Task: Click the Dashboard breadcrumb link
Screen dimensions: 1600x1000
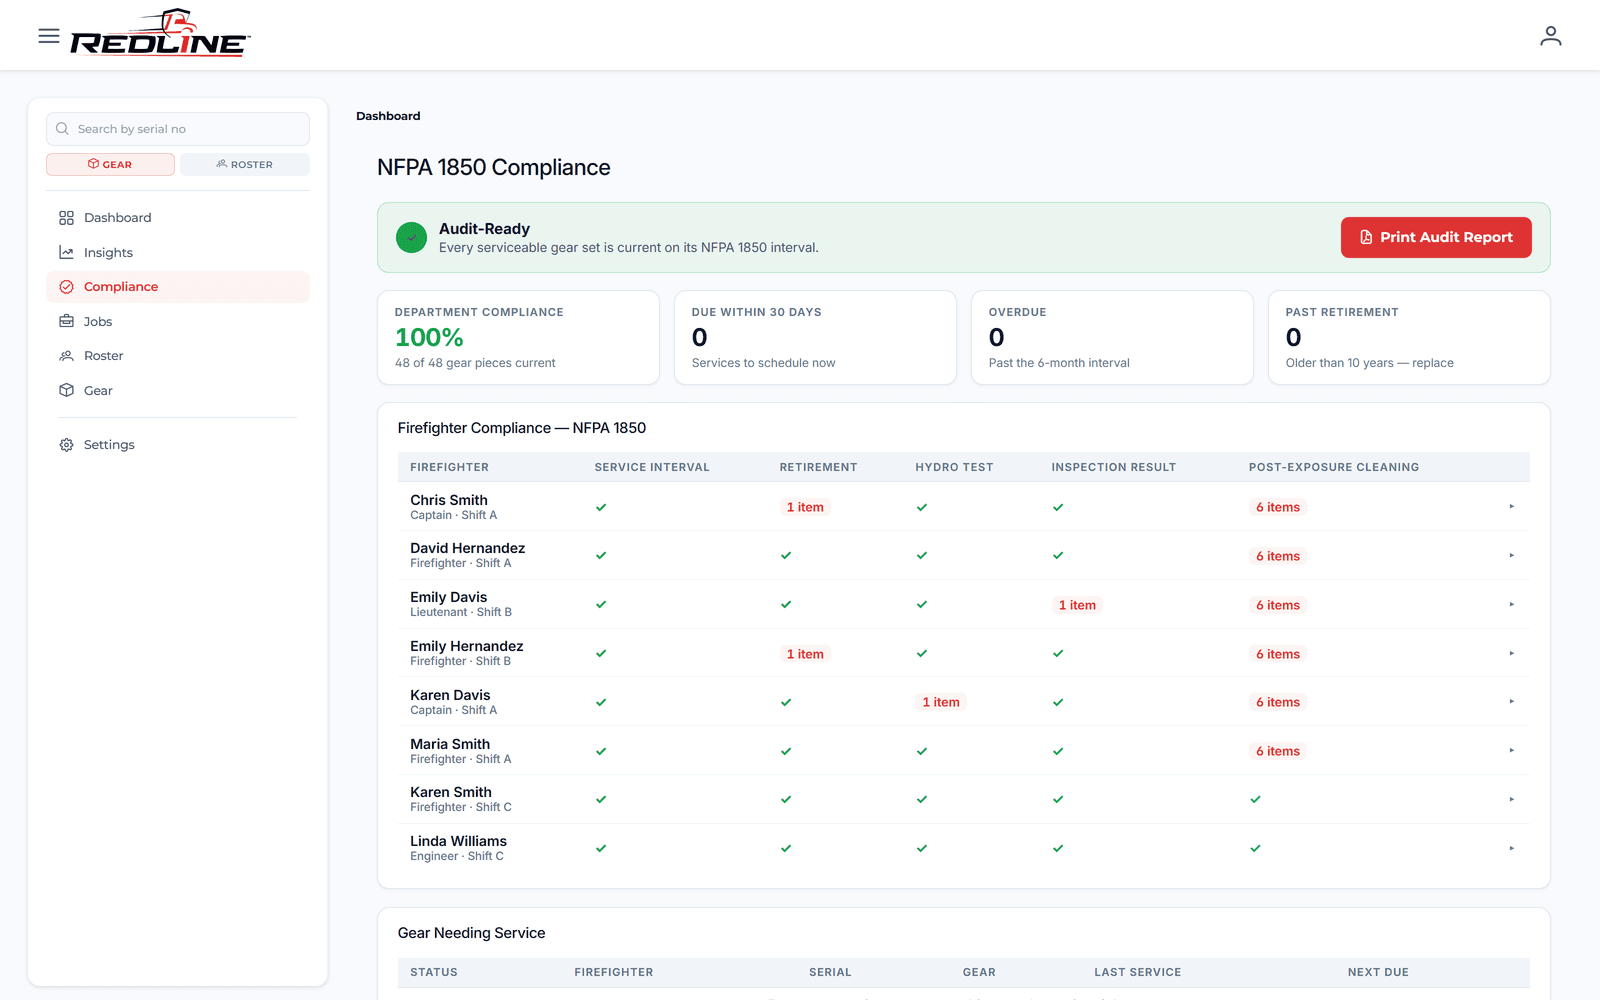Action: pos(388,116)
